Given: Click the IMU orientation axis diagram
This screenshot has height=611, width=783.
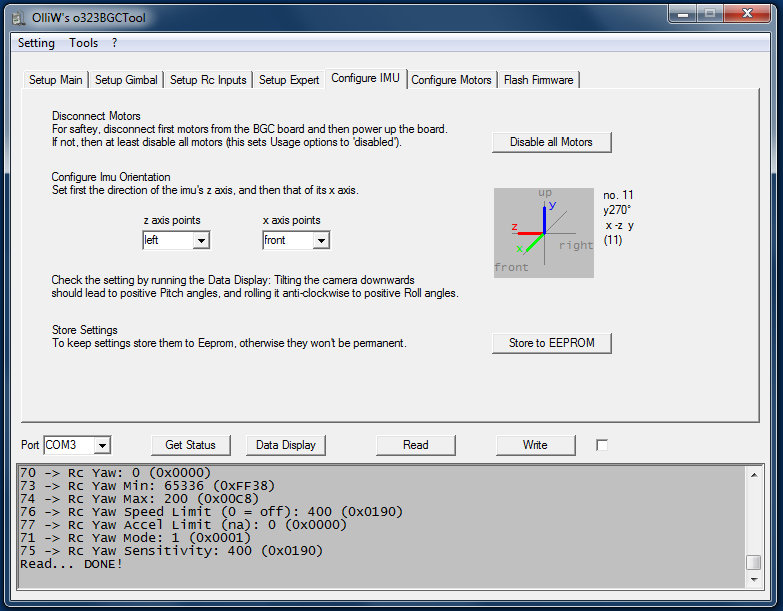Looking at the screenshot, I should click(543, 231).
